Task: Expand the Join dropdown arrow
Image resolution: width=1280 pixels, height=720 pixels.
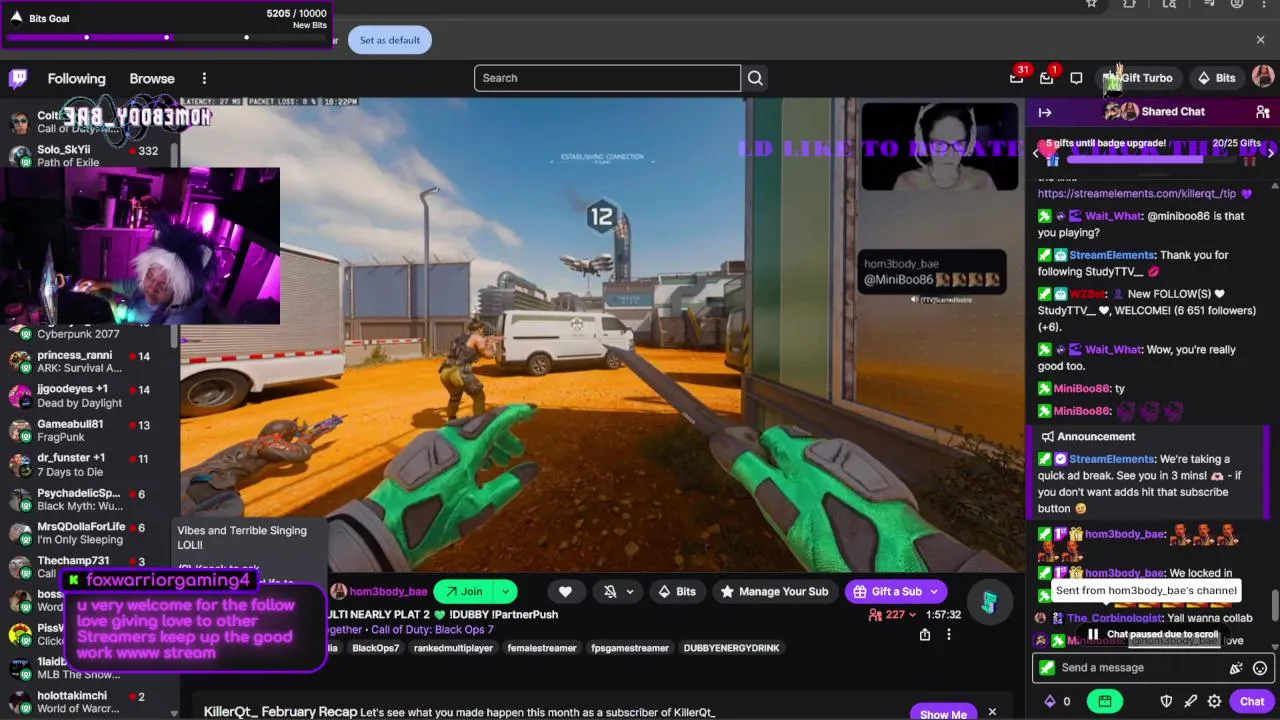Action: point(506,591)
